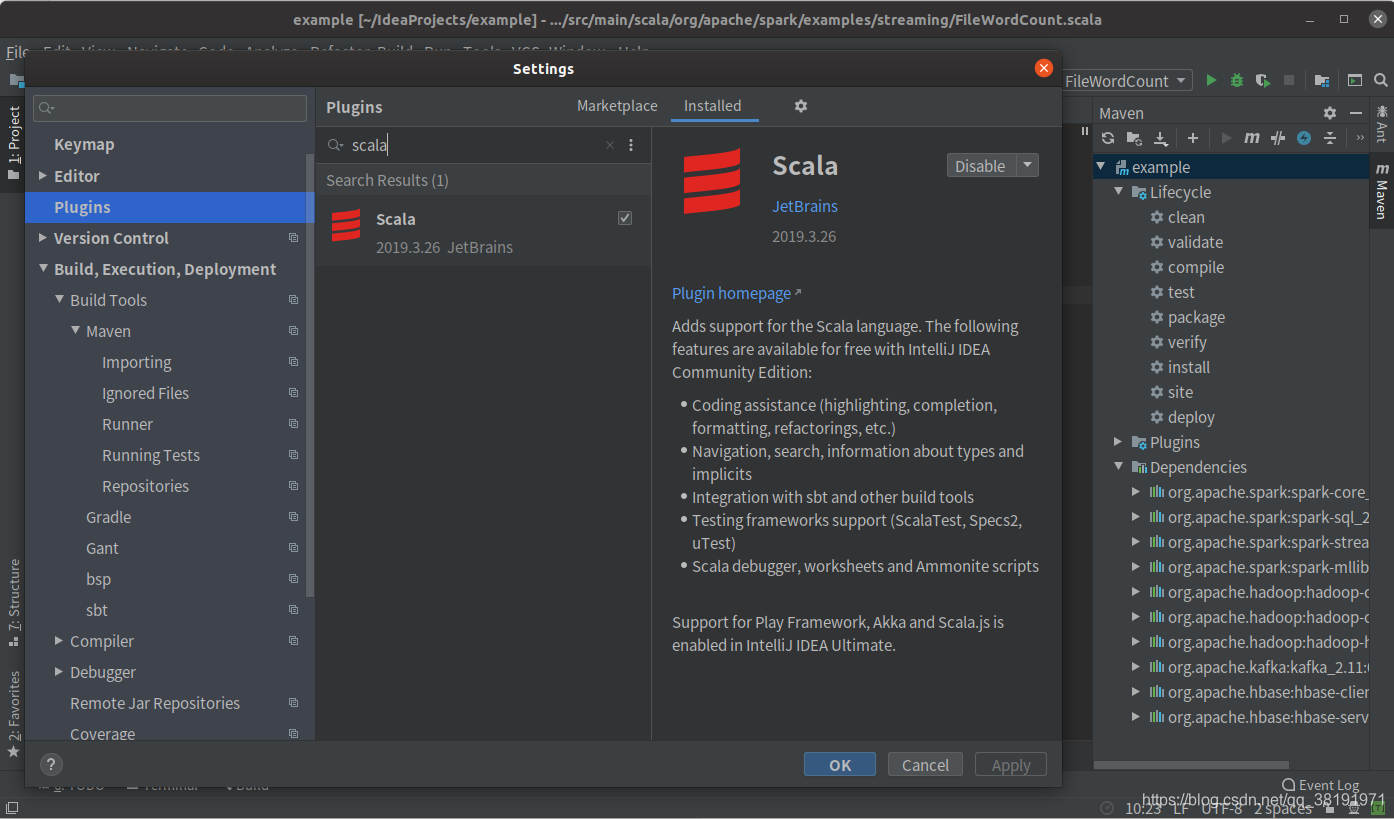Expand the Compiler settings node
Screen dimensions: 1394x819
click(x=59, y=641)
